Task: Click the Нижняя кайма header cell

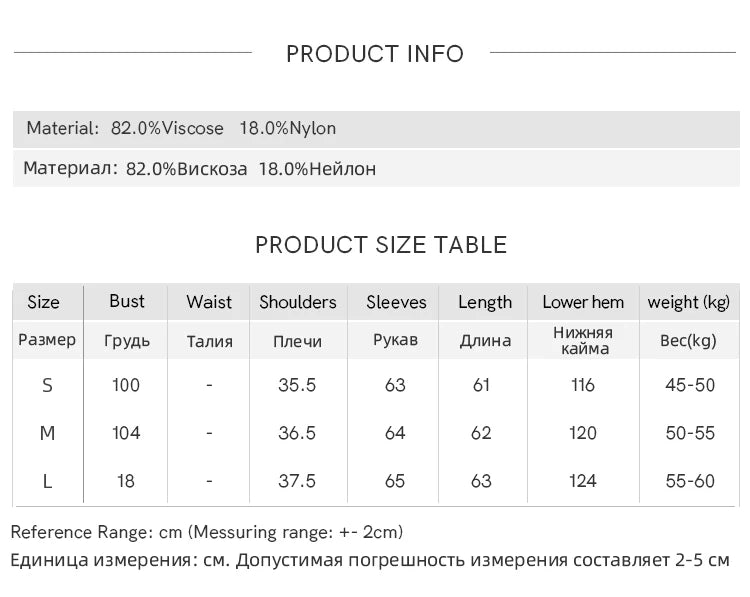Action: (583, 340)
